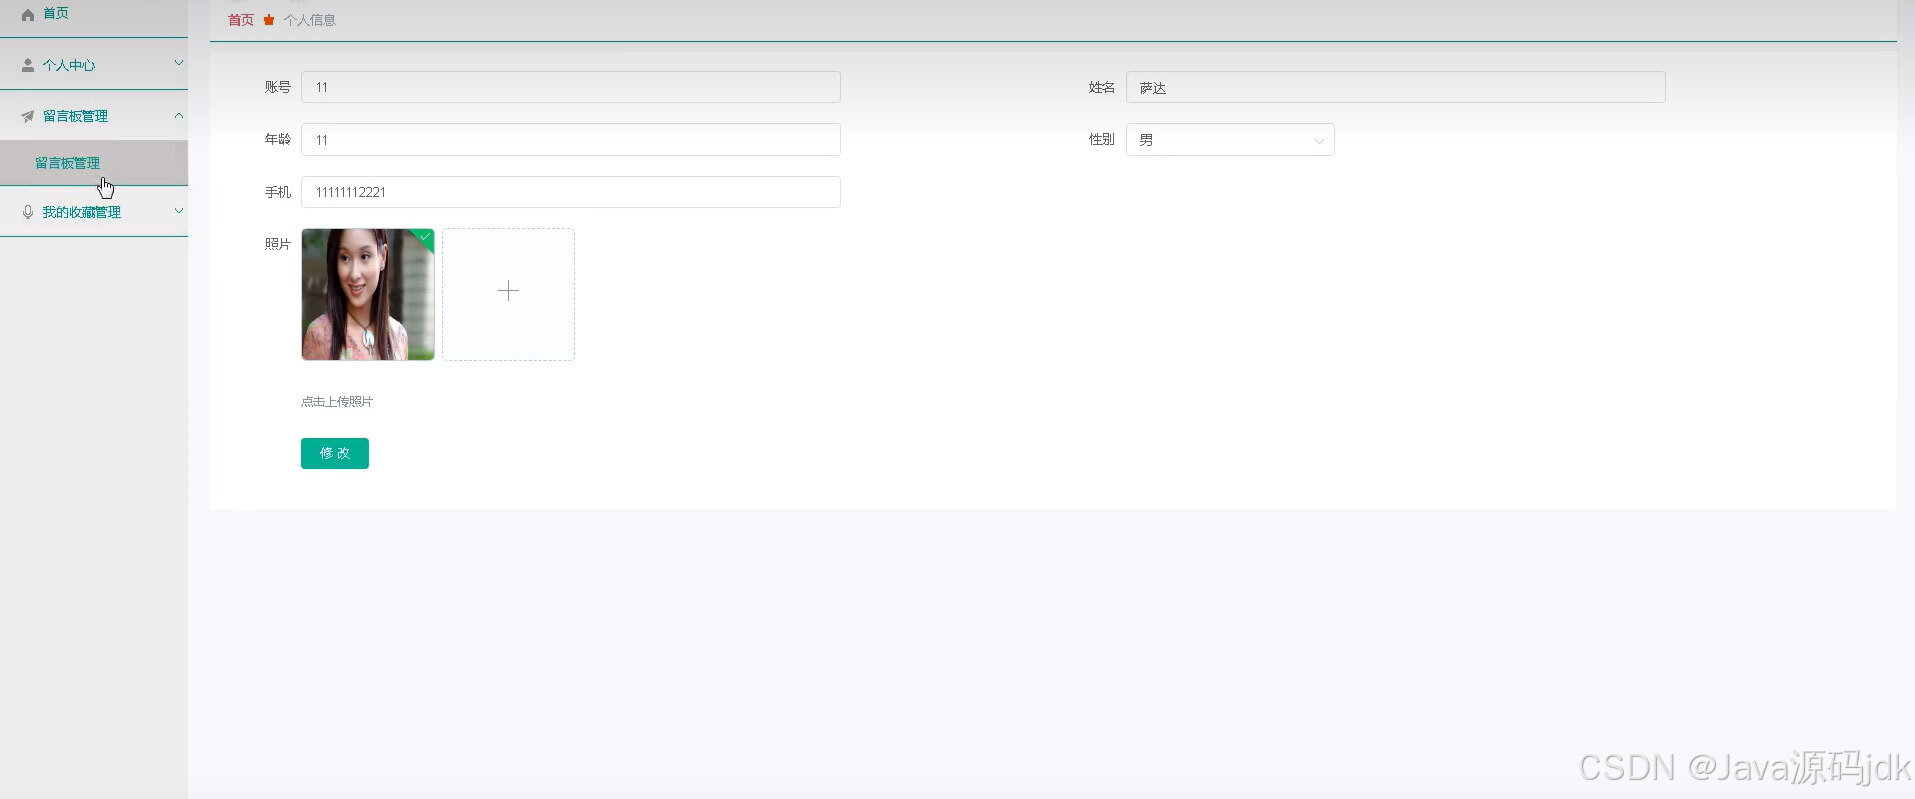
Task: Click the person icon beside 个人中心
Action: click(28, 65)
